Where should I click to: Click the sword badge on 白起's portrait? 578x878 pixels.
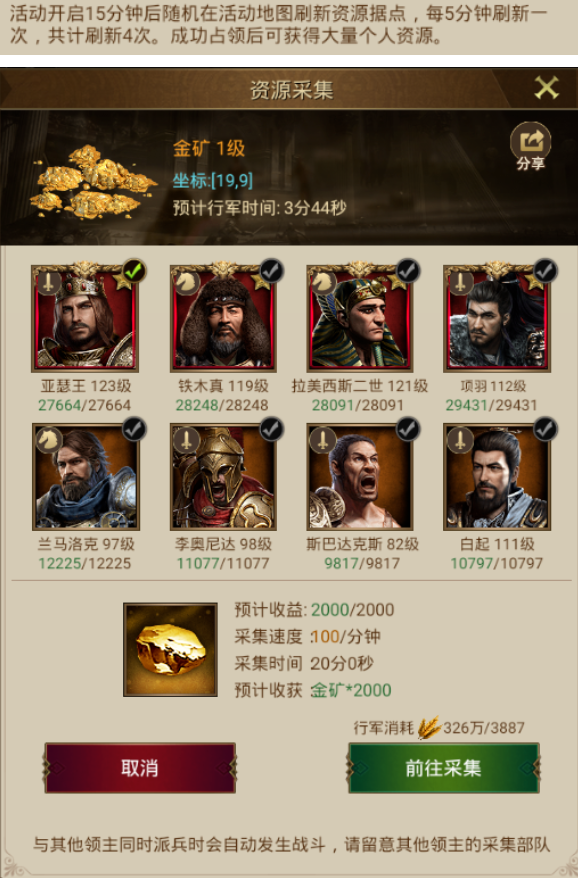coord(460,441)
